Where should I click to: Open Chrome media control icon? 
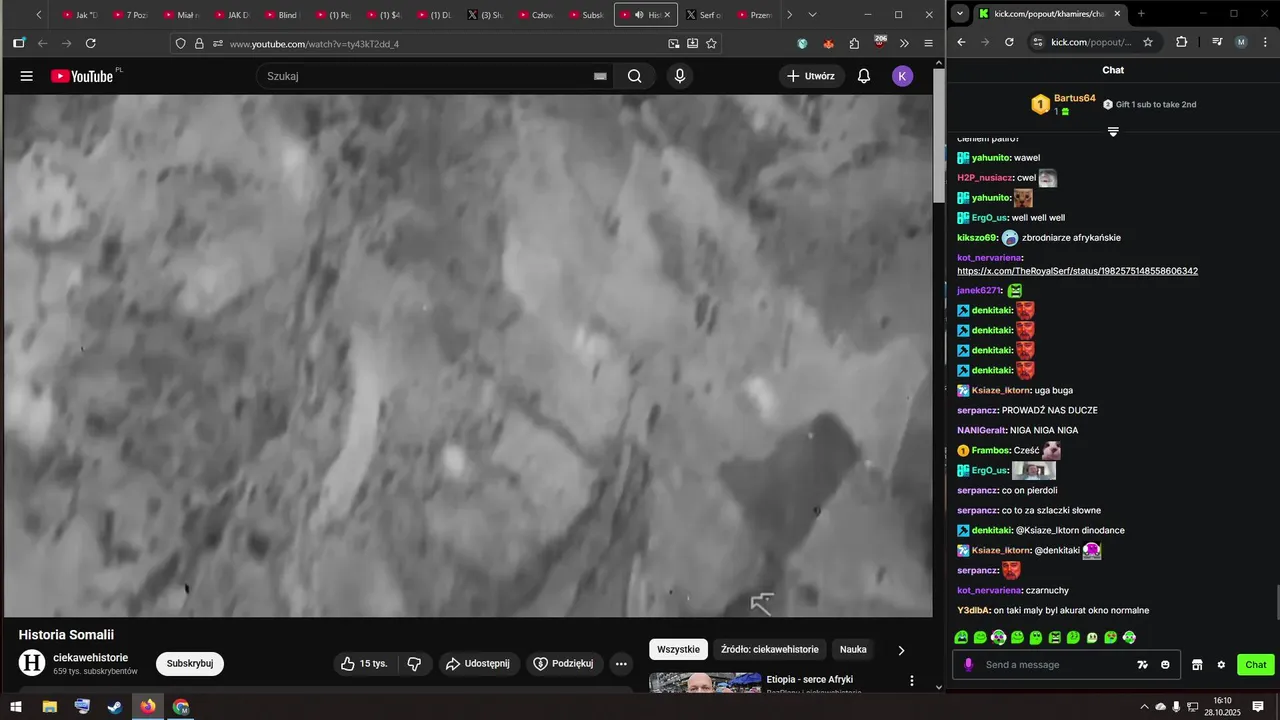point(1217,42)
